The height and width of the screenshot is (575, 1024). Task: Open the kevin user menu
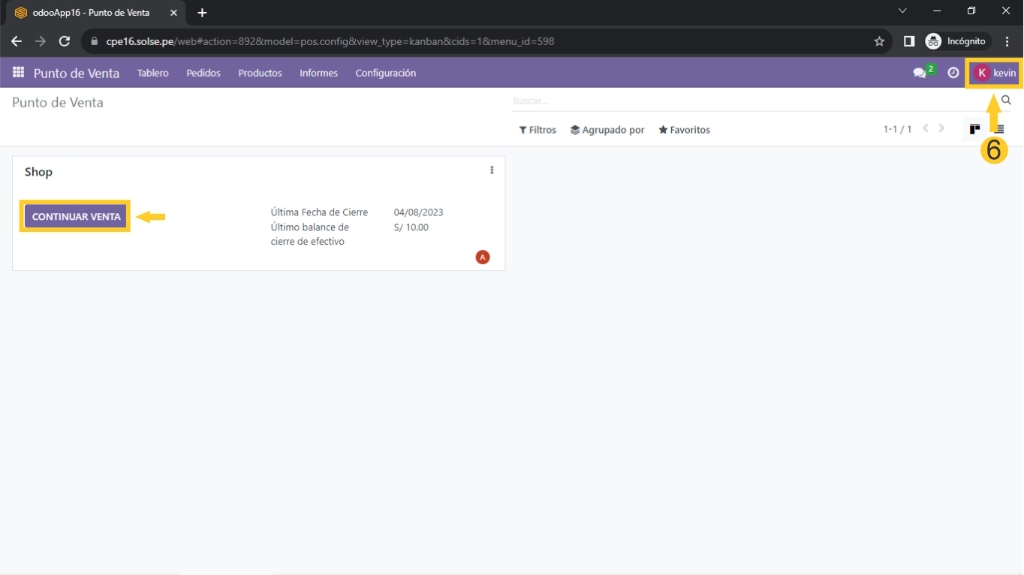tap(995, 73)
